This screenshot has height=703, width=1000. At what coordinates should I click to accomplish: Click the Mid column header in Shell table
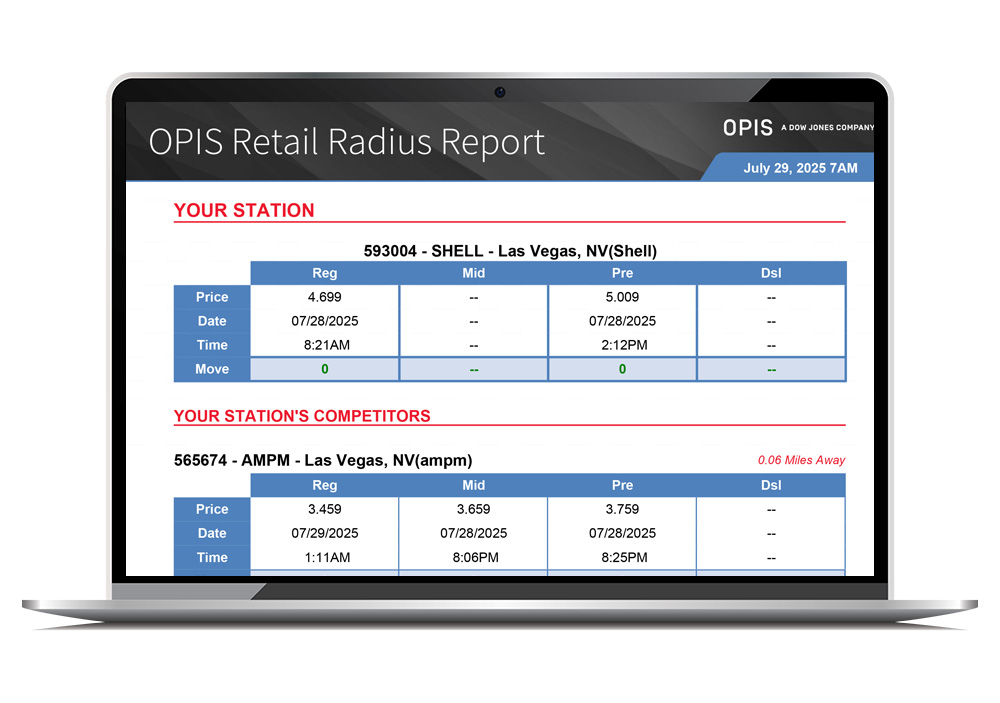(473, 273)
